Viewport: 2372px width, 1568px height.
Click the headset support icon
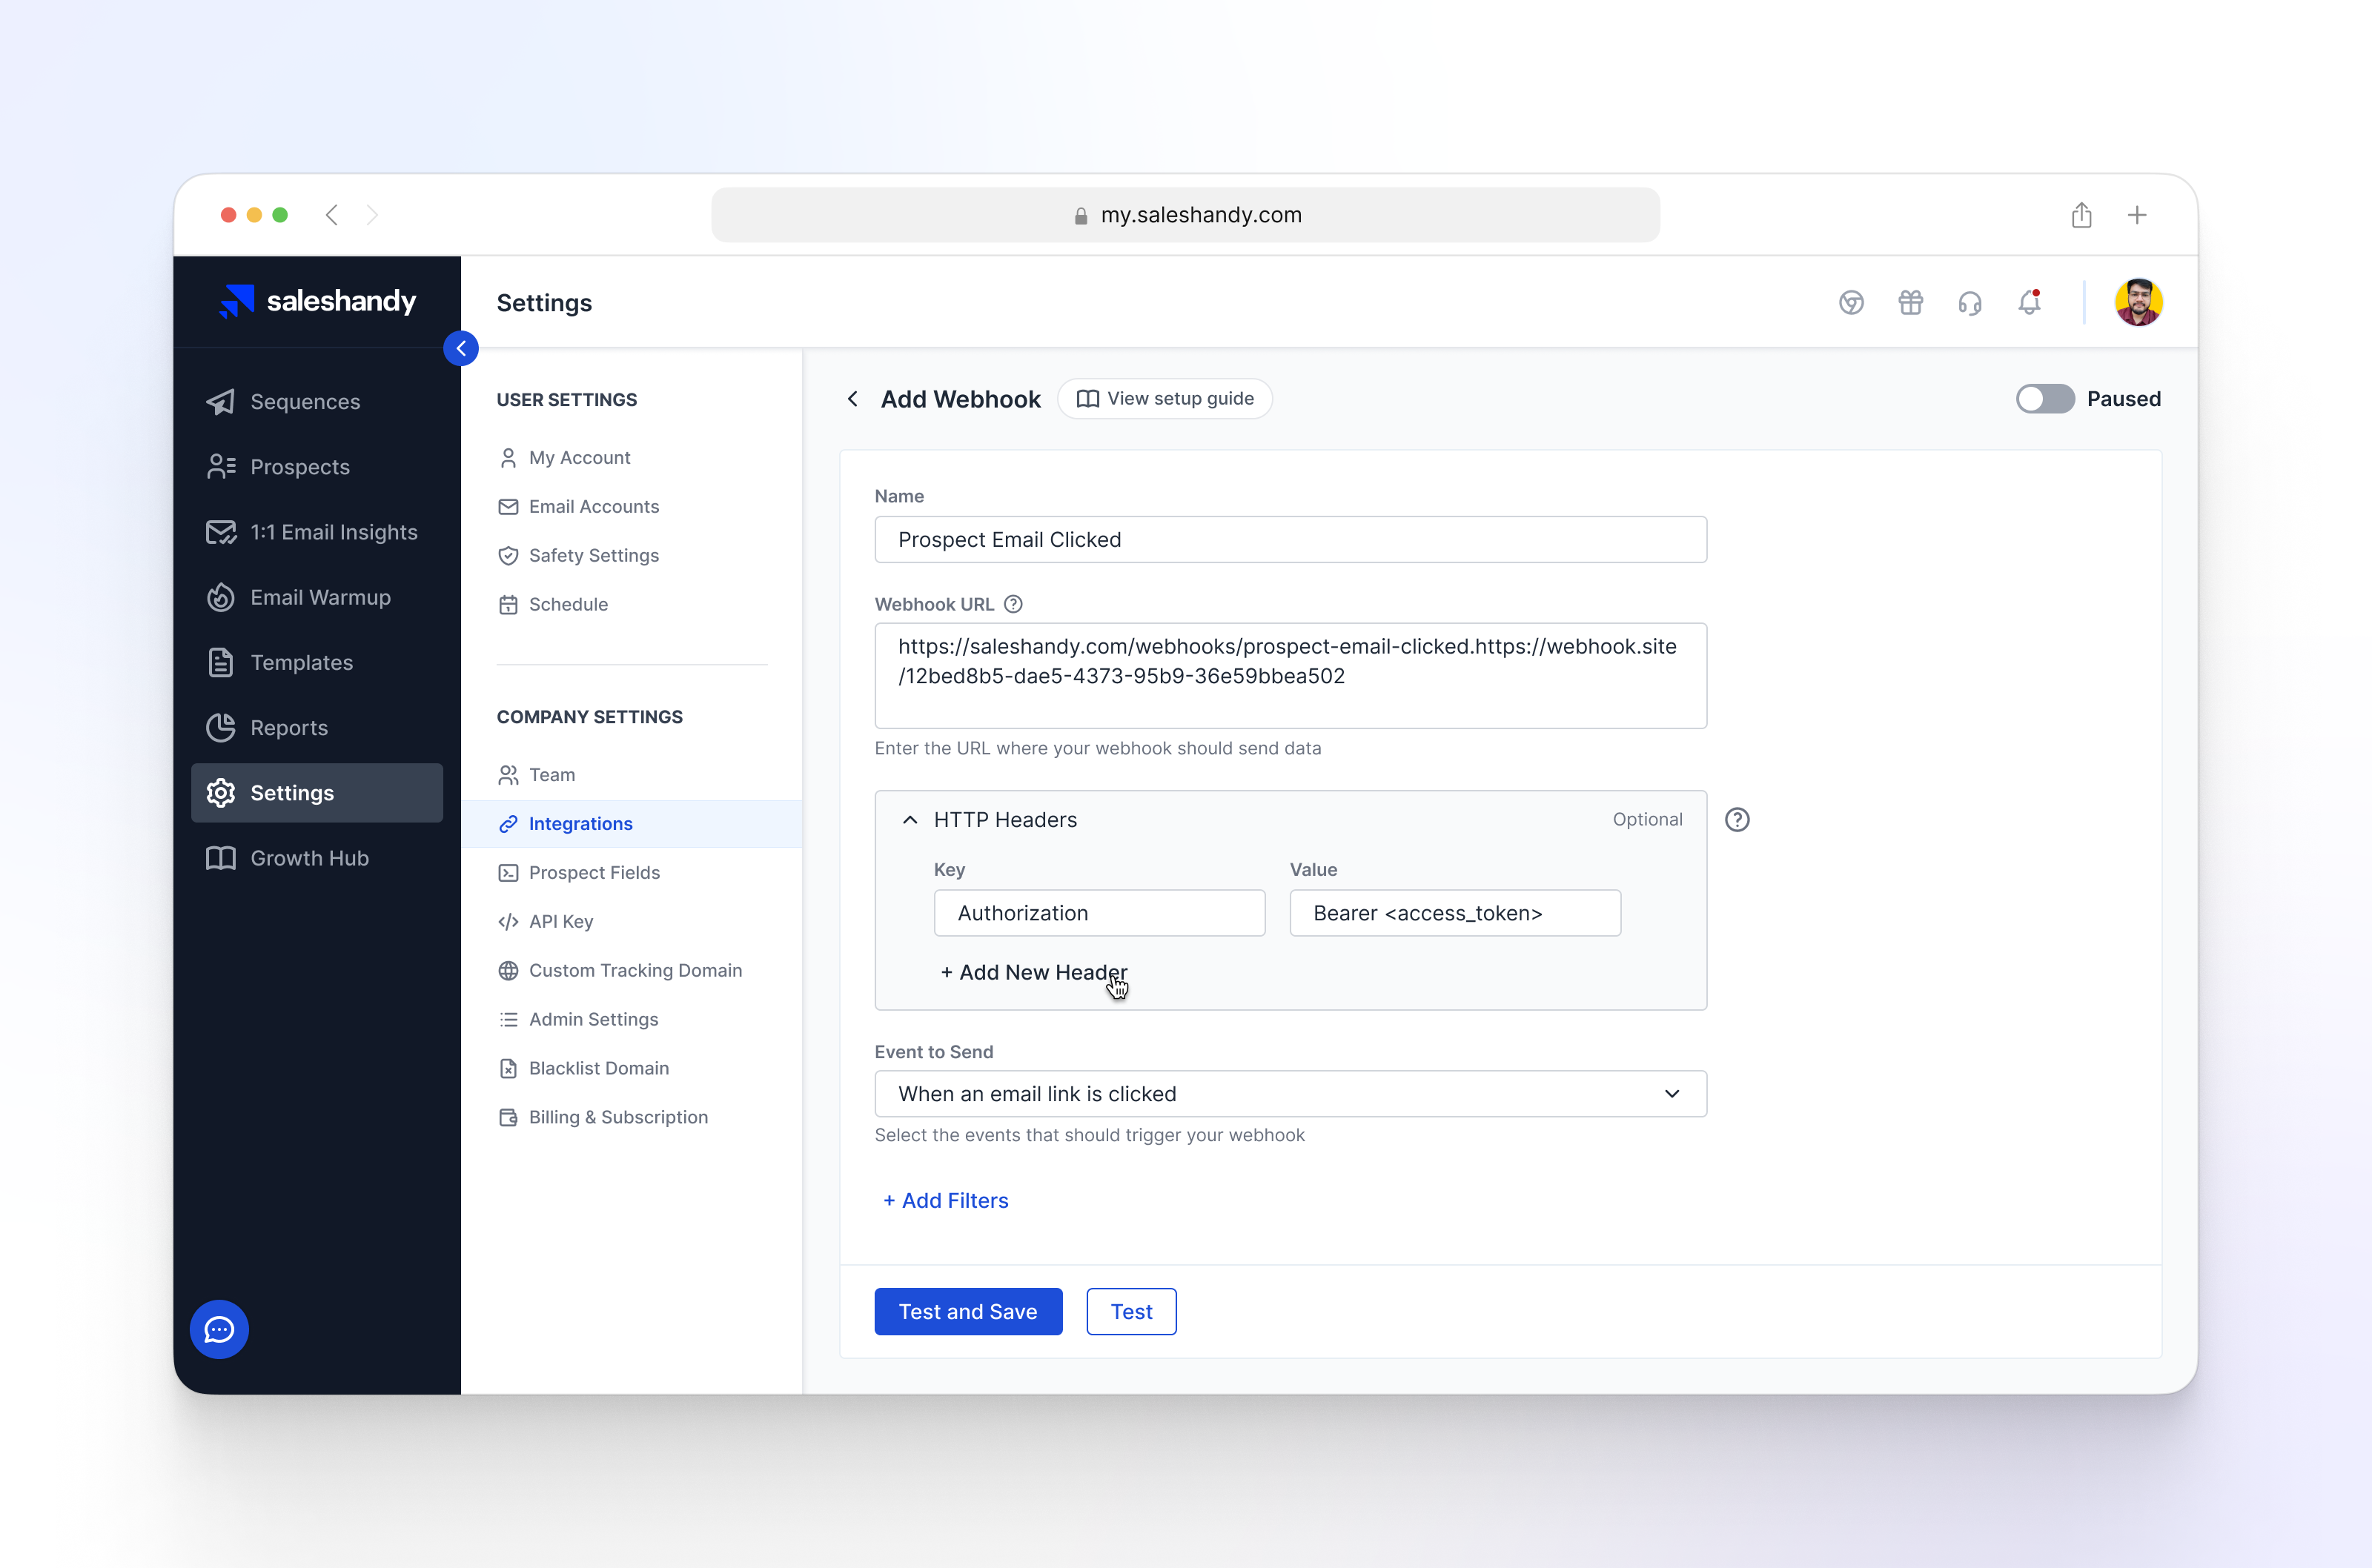point(1970,302)
